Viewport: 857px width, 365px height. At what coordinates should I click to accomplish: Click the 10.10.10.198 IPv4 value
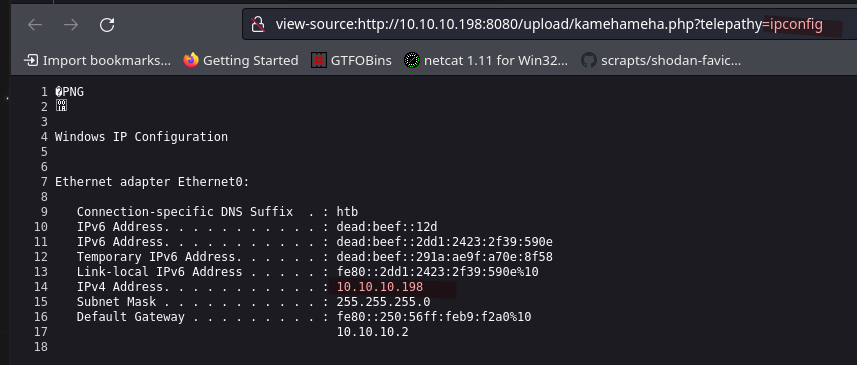(380, 287)
